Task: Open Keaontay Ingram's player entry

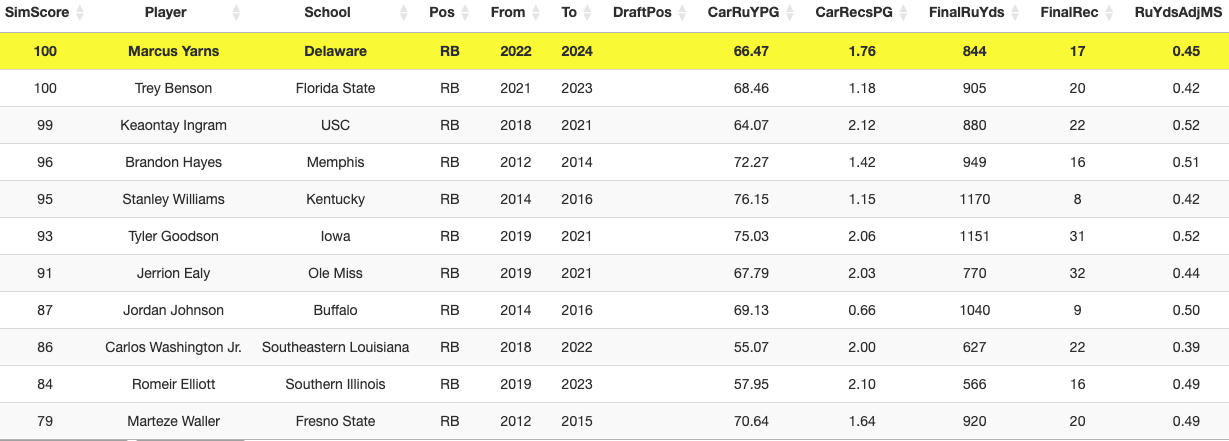Action: tap(173, 125)
